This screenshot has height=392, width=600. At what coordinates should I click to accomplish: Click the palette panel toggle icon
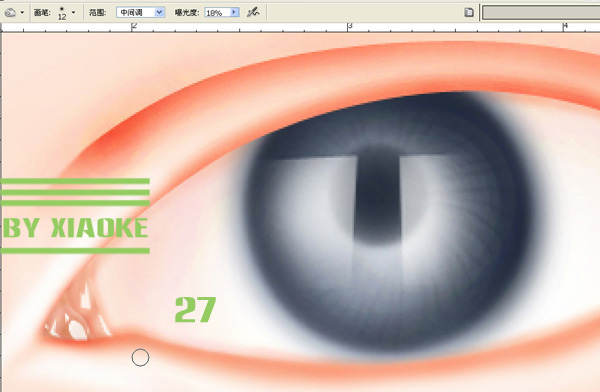coord(469,13)
